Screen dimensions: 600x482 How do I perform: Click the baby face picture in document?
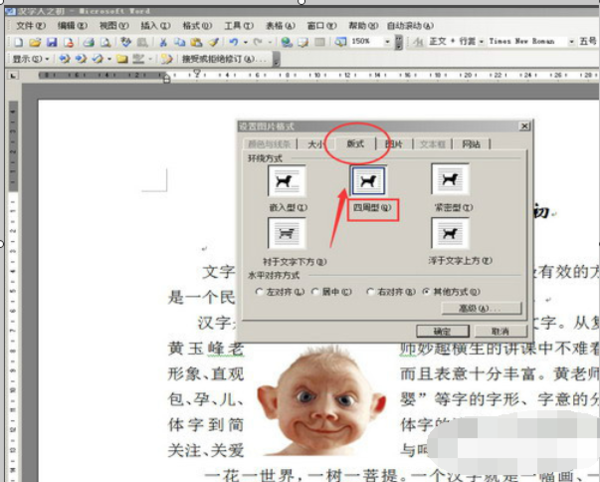click(321, 400)
